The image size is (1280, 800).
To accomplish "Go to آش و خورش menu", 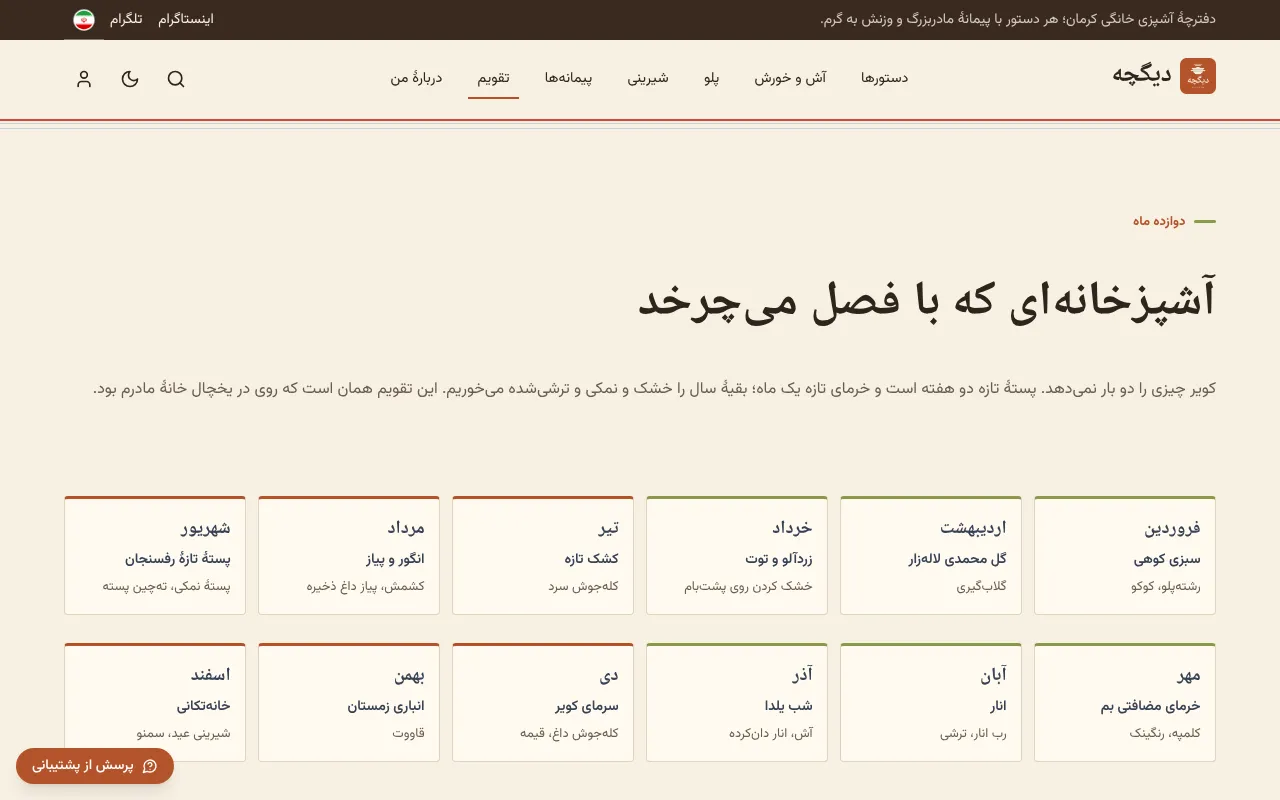I will pyautogui.click(x=790, y=78).
